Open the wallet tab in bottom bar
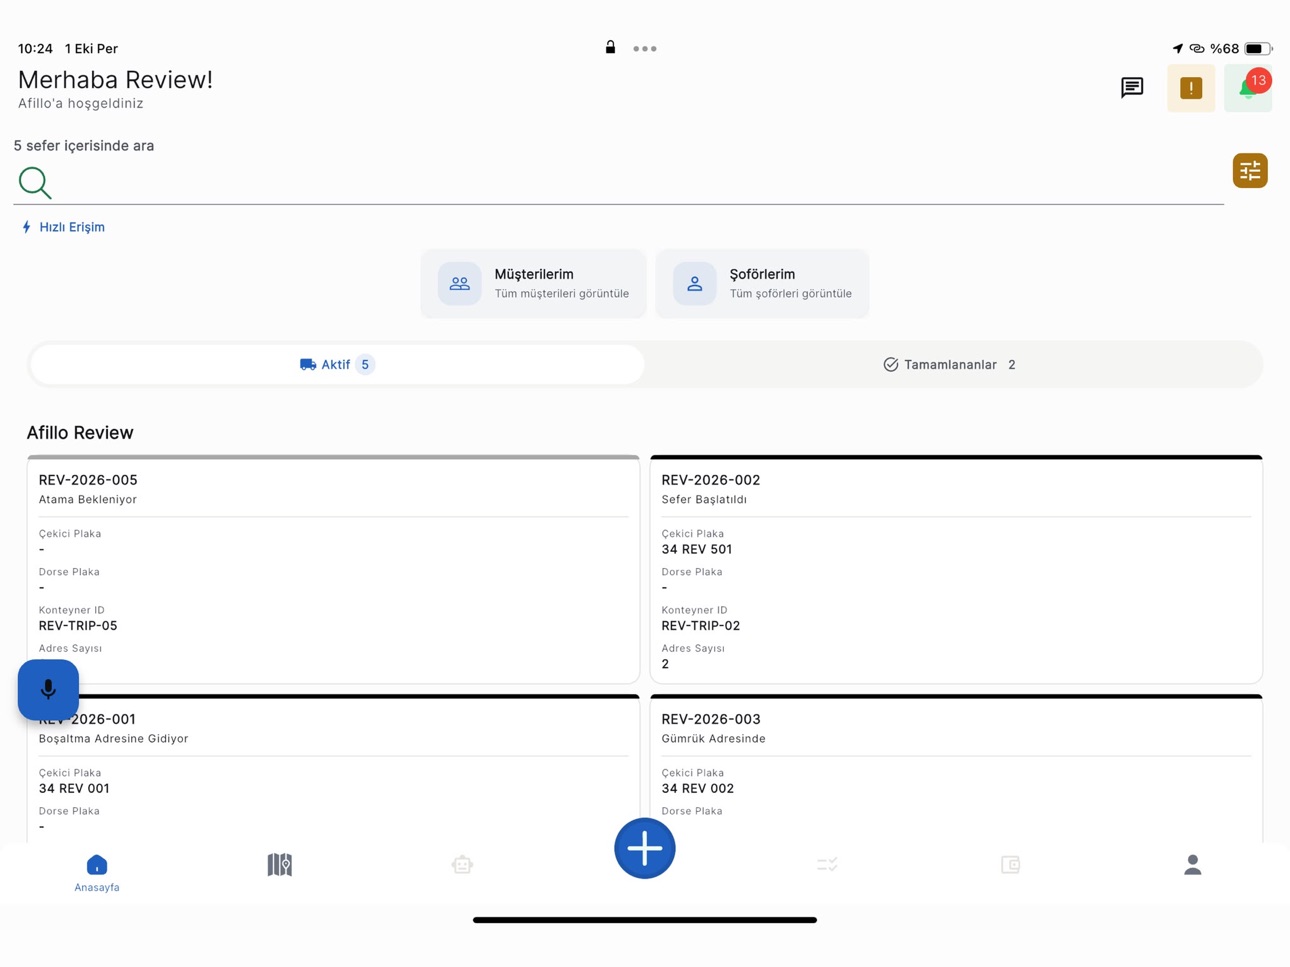This screenshot has height=967, width=1290. pyautogui.click(x=1010, y=865)
